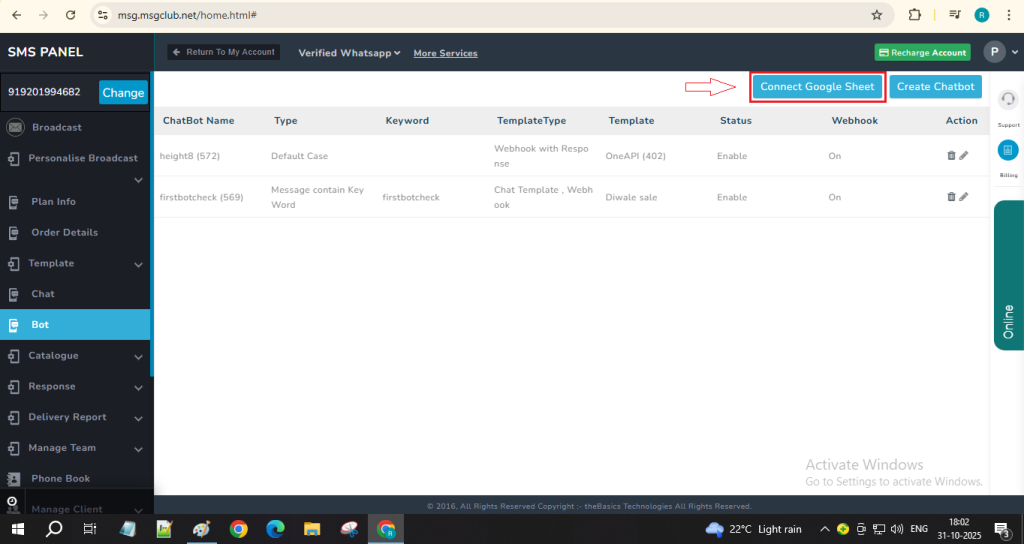Open the Support headset icon
The width and height of the screenshot is (1024, 544).
pyautogui.click(x=1008, y=100)
